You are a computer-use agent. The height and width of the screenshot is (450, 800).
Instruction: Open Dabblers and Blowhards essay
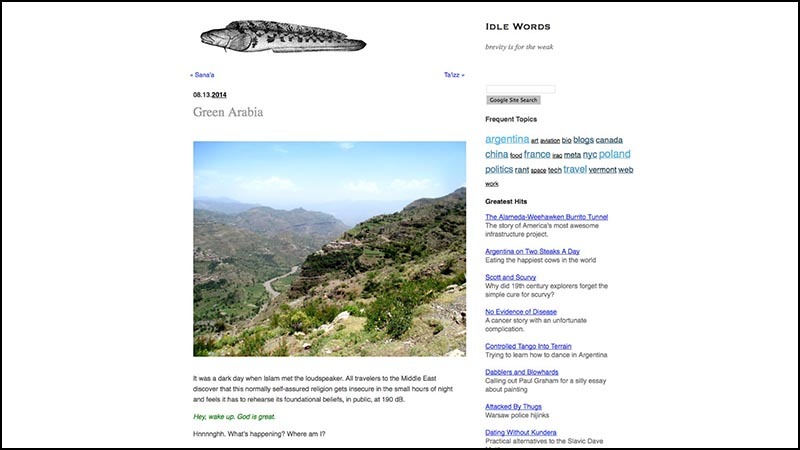(x=521, y=372)
